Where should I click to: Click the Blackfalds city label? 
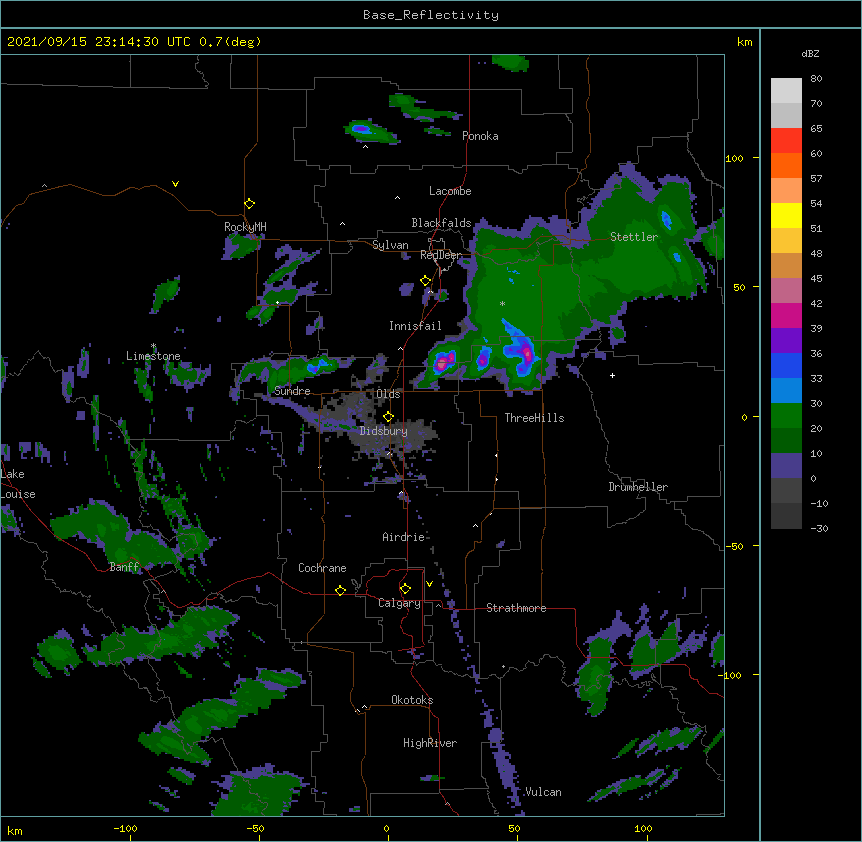[x=441, y=223]
